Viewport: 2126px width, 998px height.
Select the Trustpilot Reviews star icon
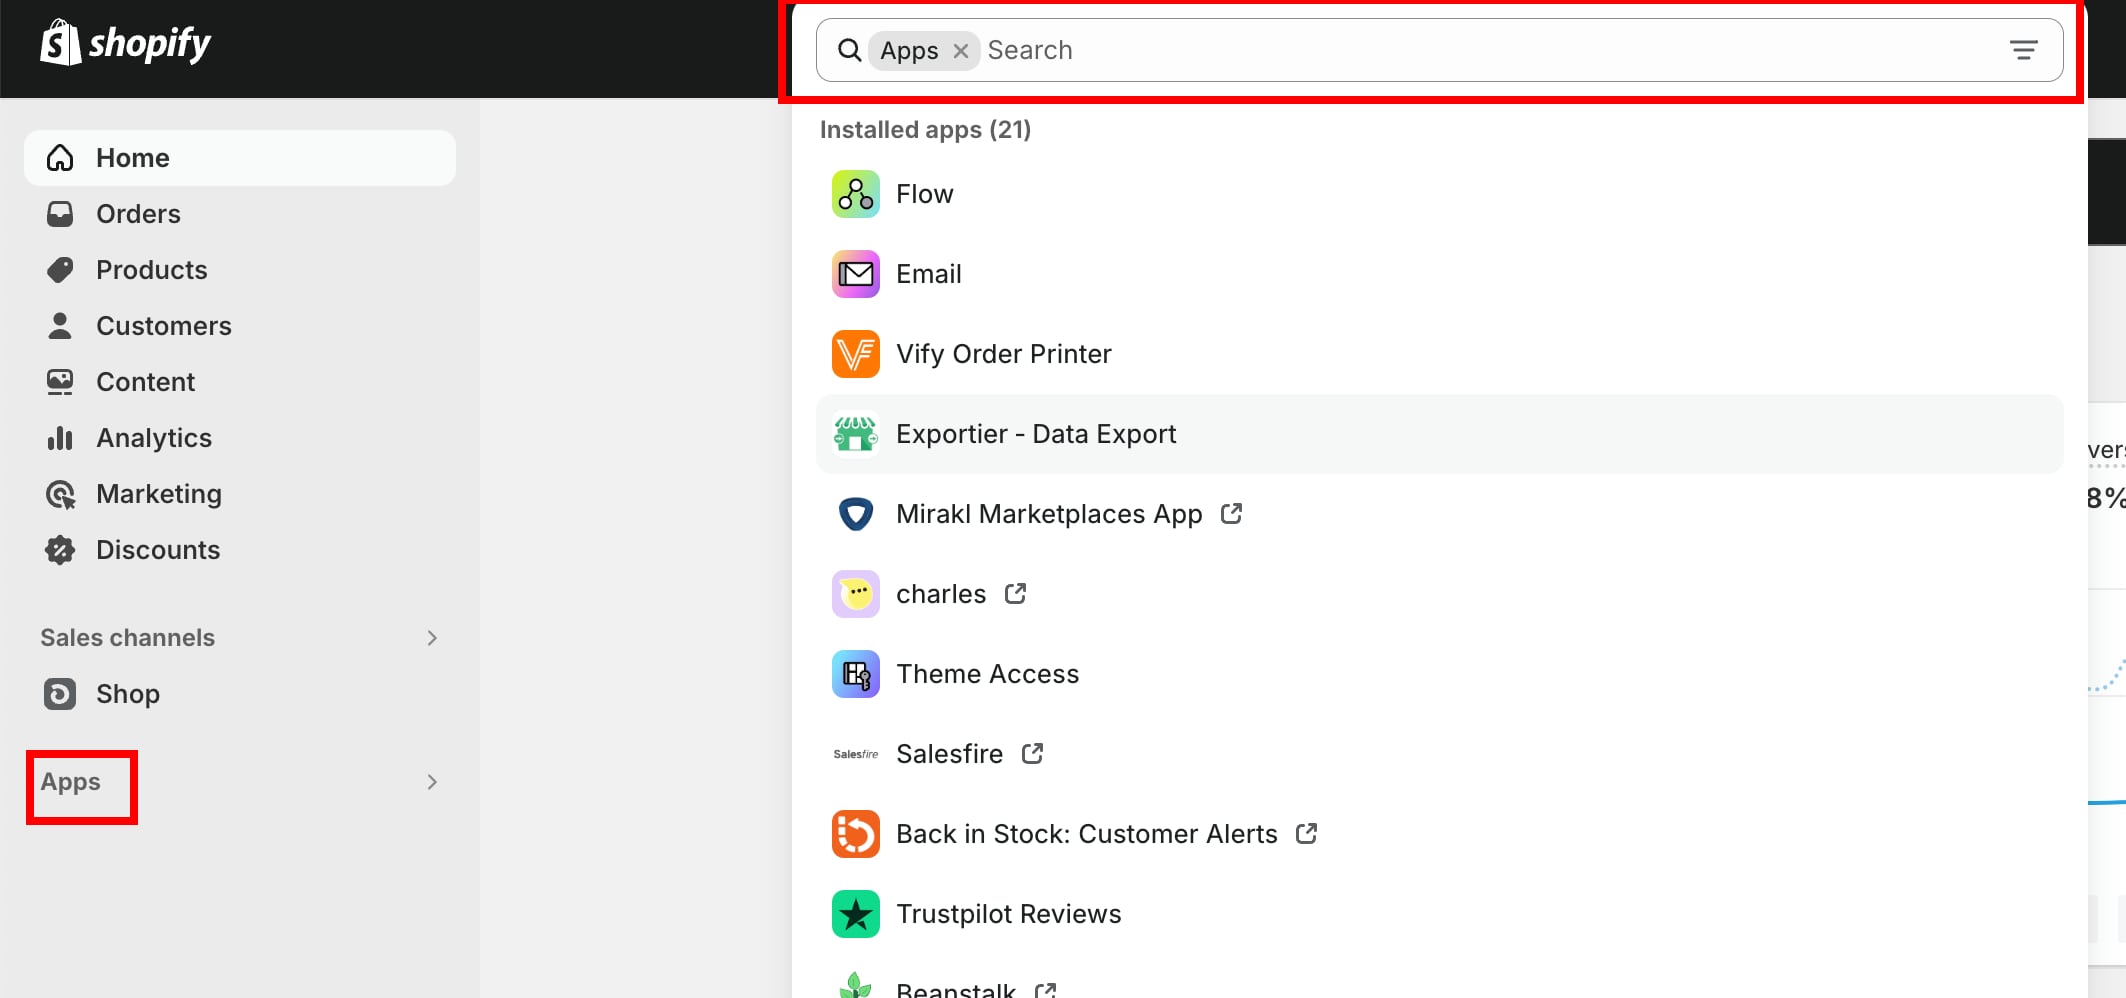pyautogui.click(x=855, y=913)
